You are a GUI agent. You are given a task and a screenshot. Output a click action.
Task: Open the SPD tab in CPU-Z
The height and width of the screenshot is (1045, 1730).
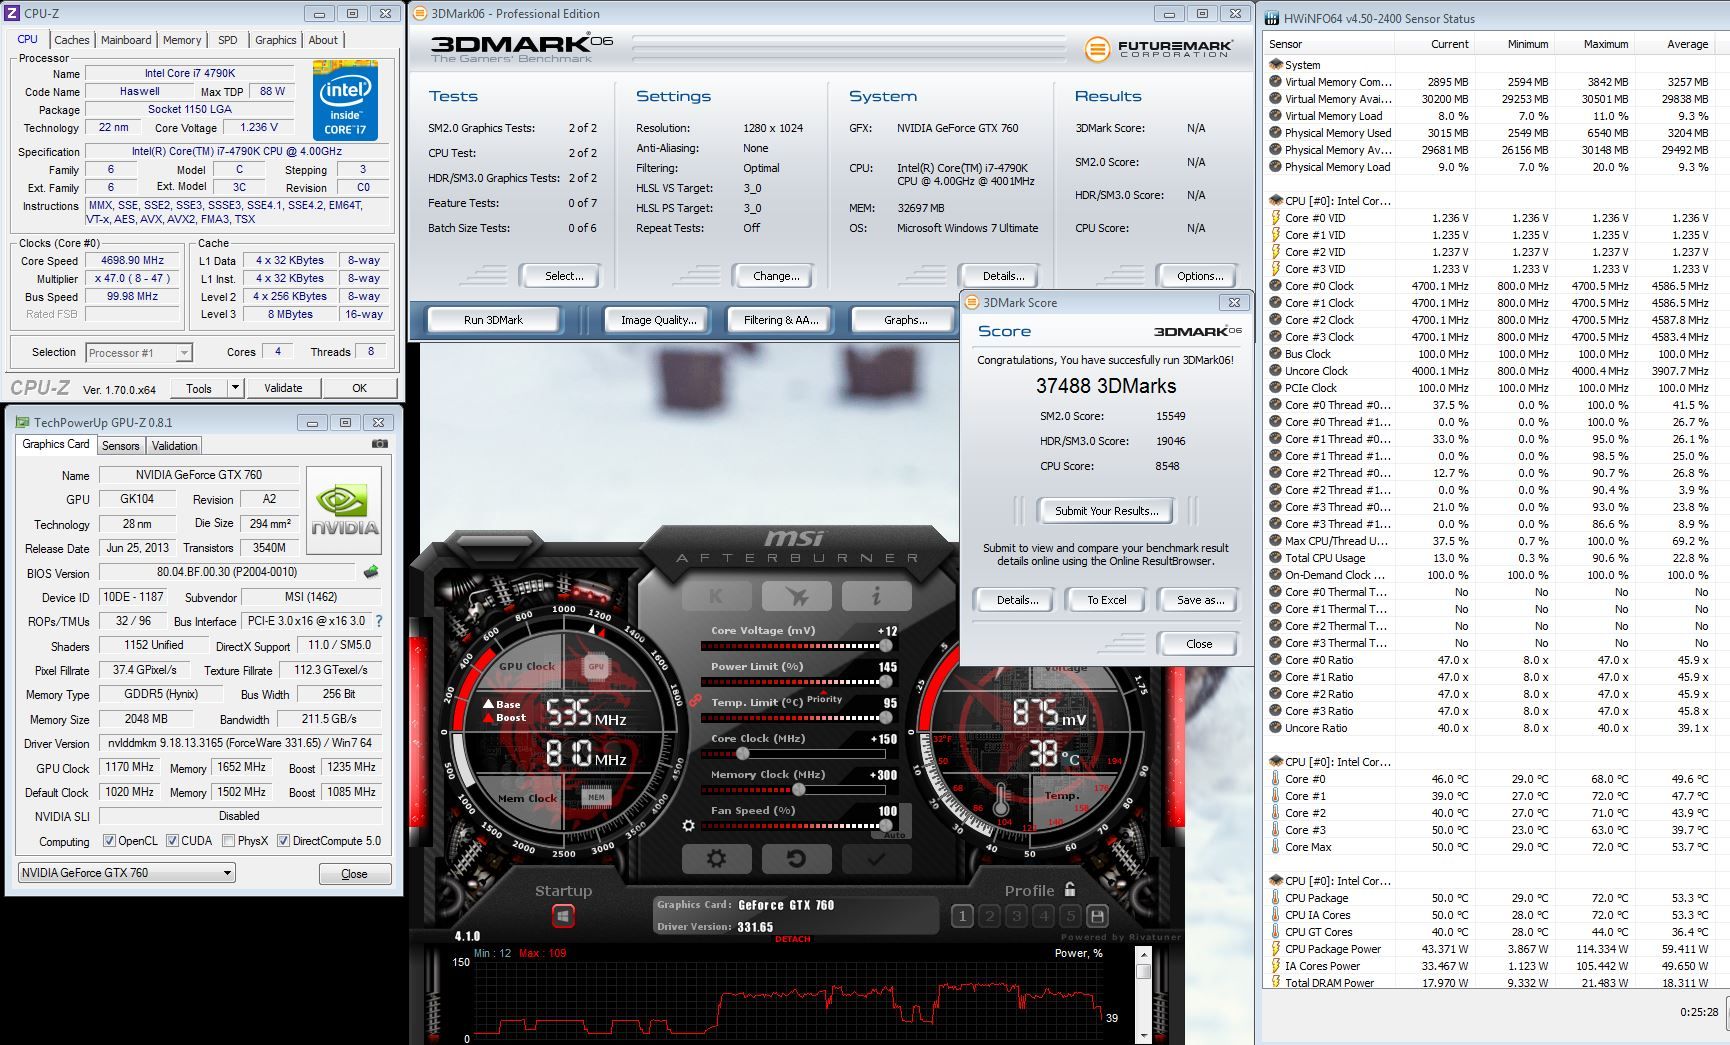pyautogui.click(x=228, y=40)
